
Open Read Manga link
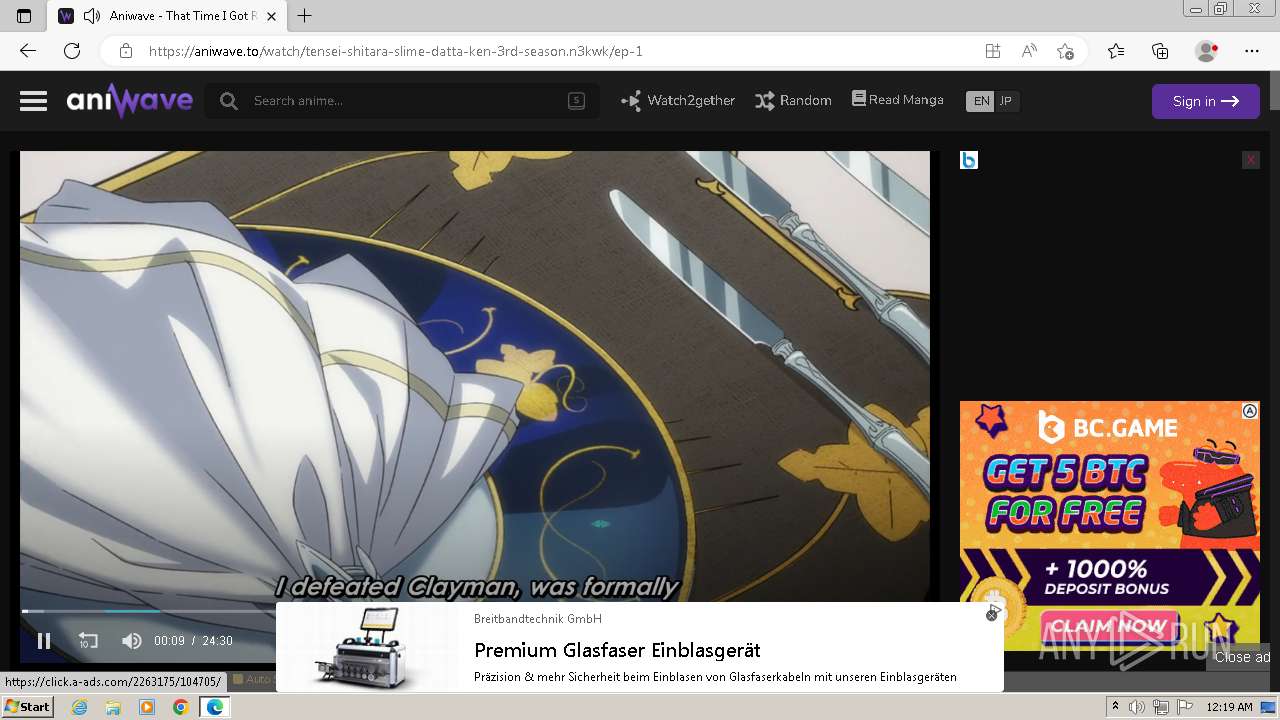[x=898, y=100]
